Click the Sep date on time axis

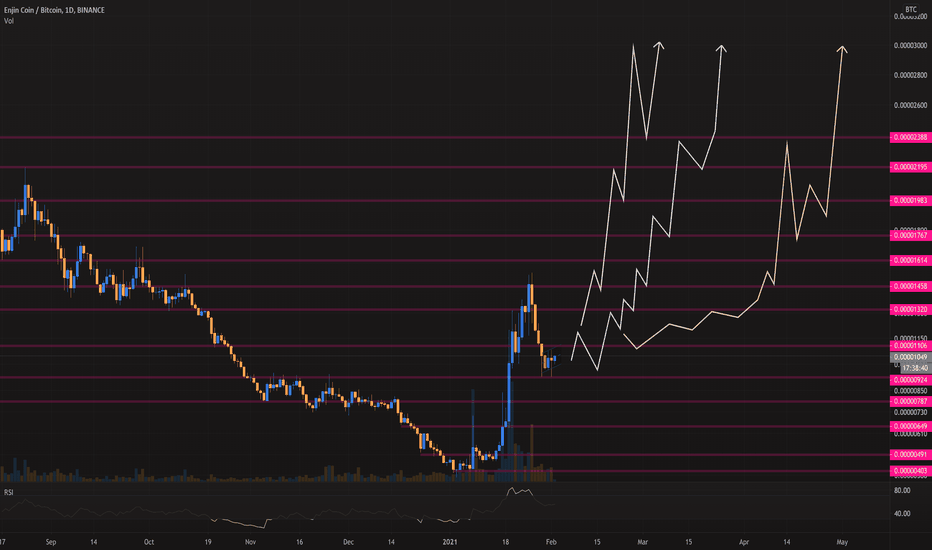[51, 542]
